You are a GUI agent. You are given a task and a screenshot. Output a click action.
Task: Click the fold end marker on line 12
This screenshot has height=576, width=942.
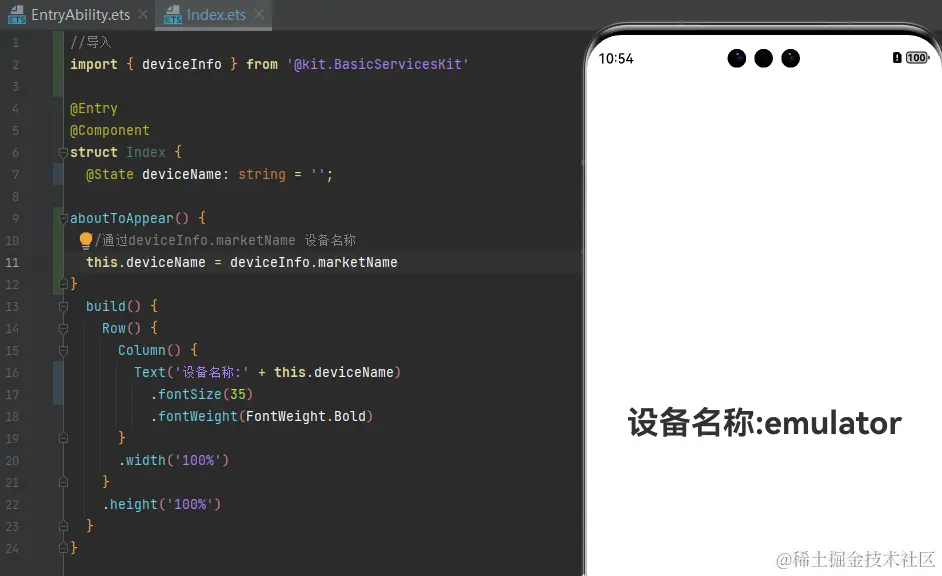point(62,283)
